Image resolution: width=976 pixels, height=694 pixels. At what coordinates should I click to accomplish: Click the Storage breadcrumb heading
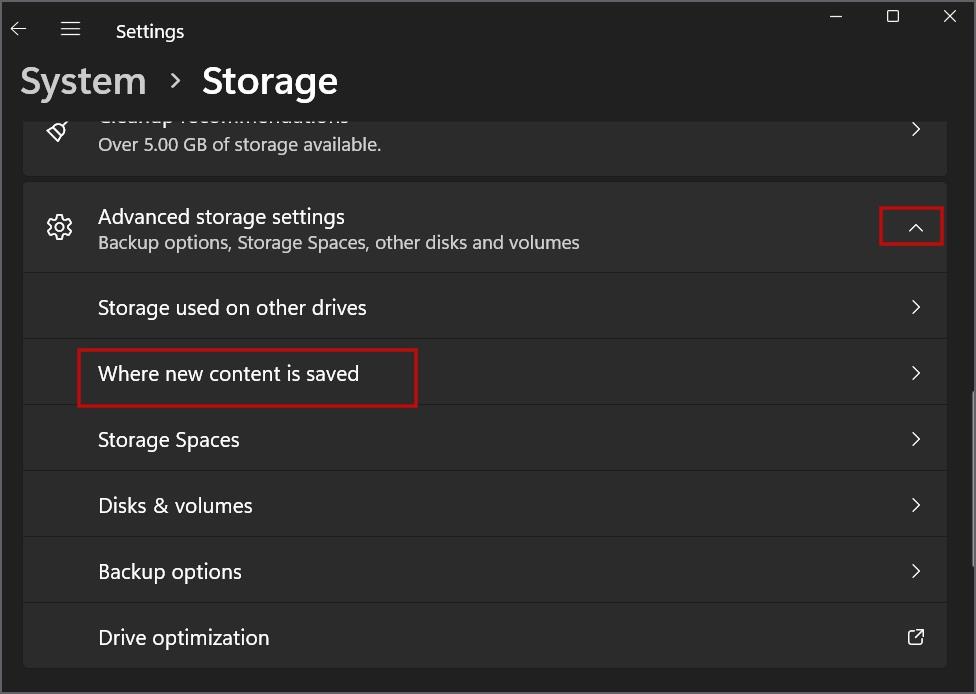point(270,82)
